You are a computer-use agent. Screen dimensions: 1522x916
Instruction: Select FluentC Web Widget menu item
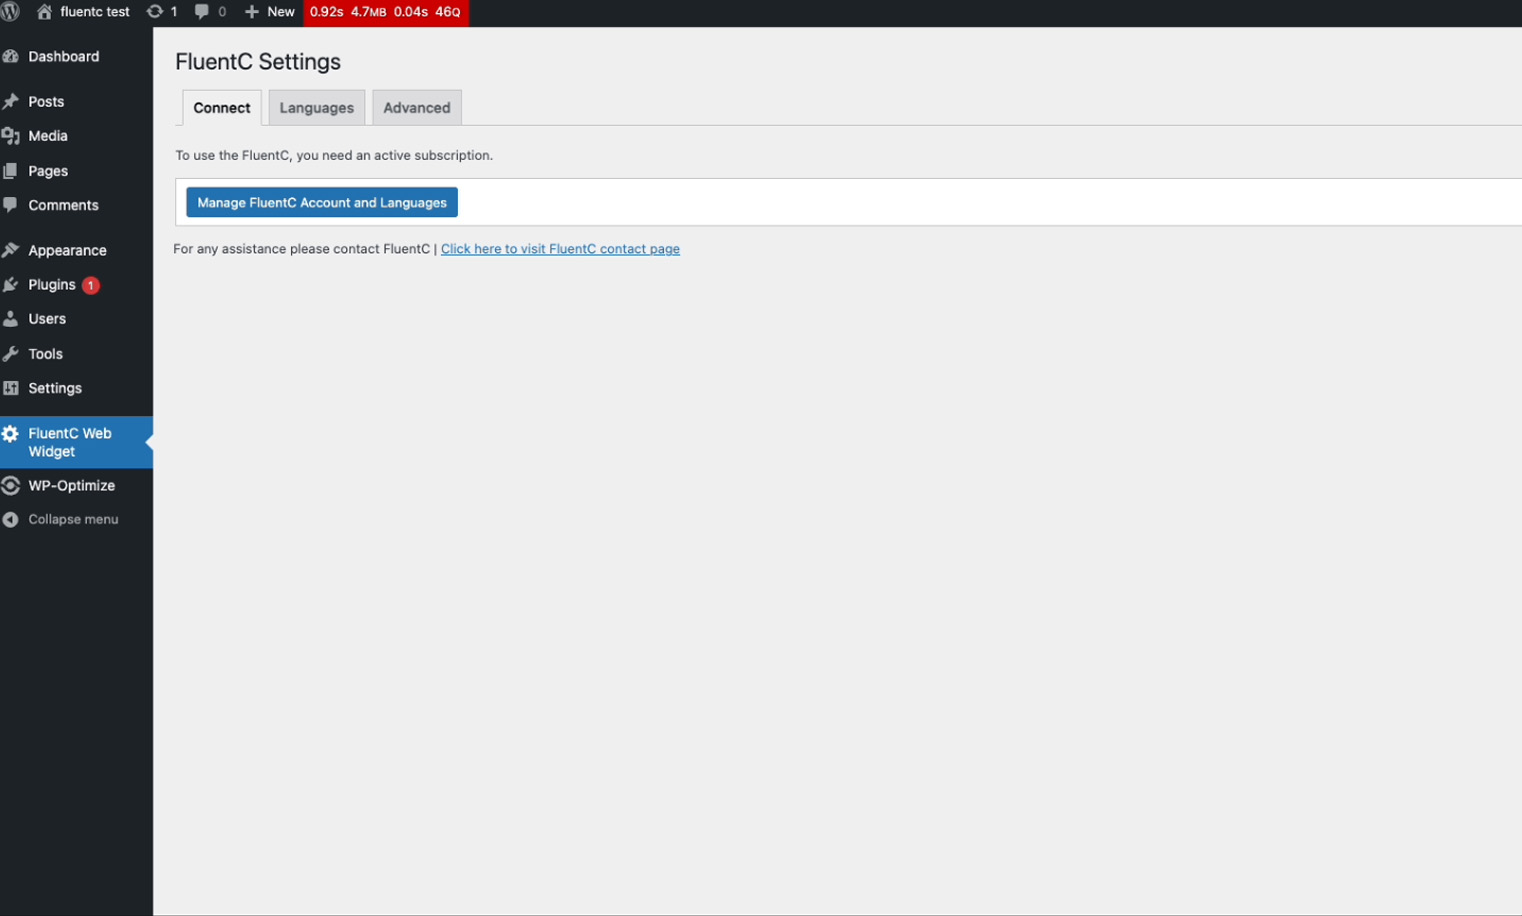click(76, 442)
